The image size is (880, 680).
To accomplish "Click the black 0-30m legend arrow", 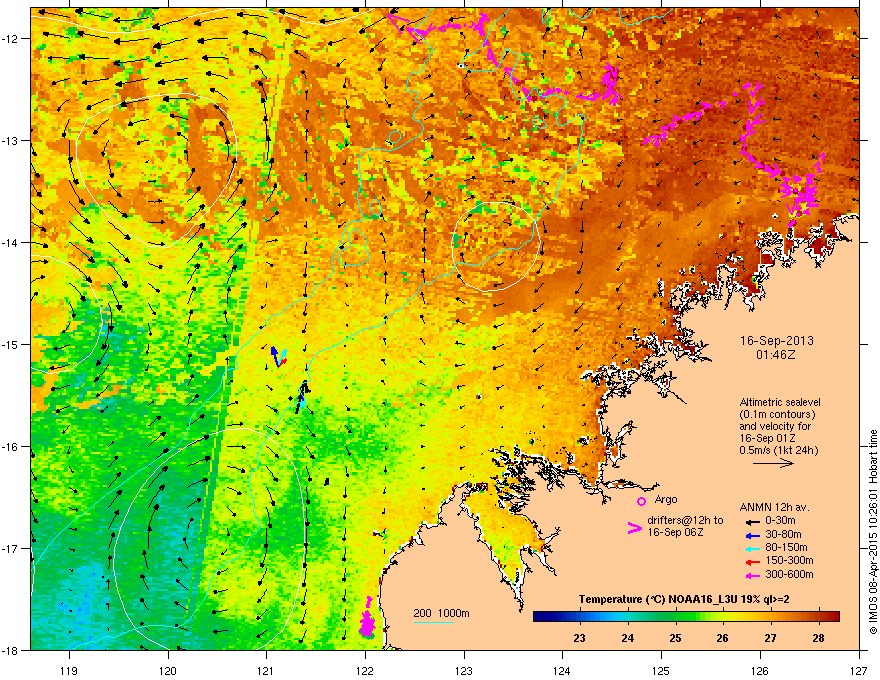I will pyautogui.click(x=751, y=521).
